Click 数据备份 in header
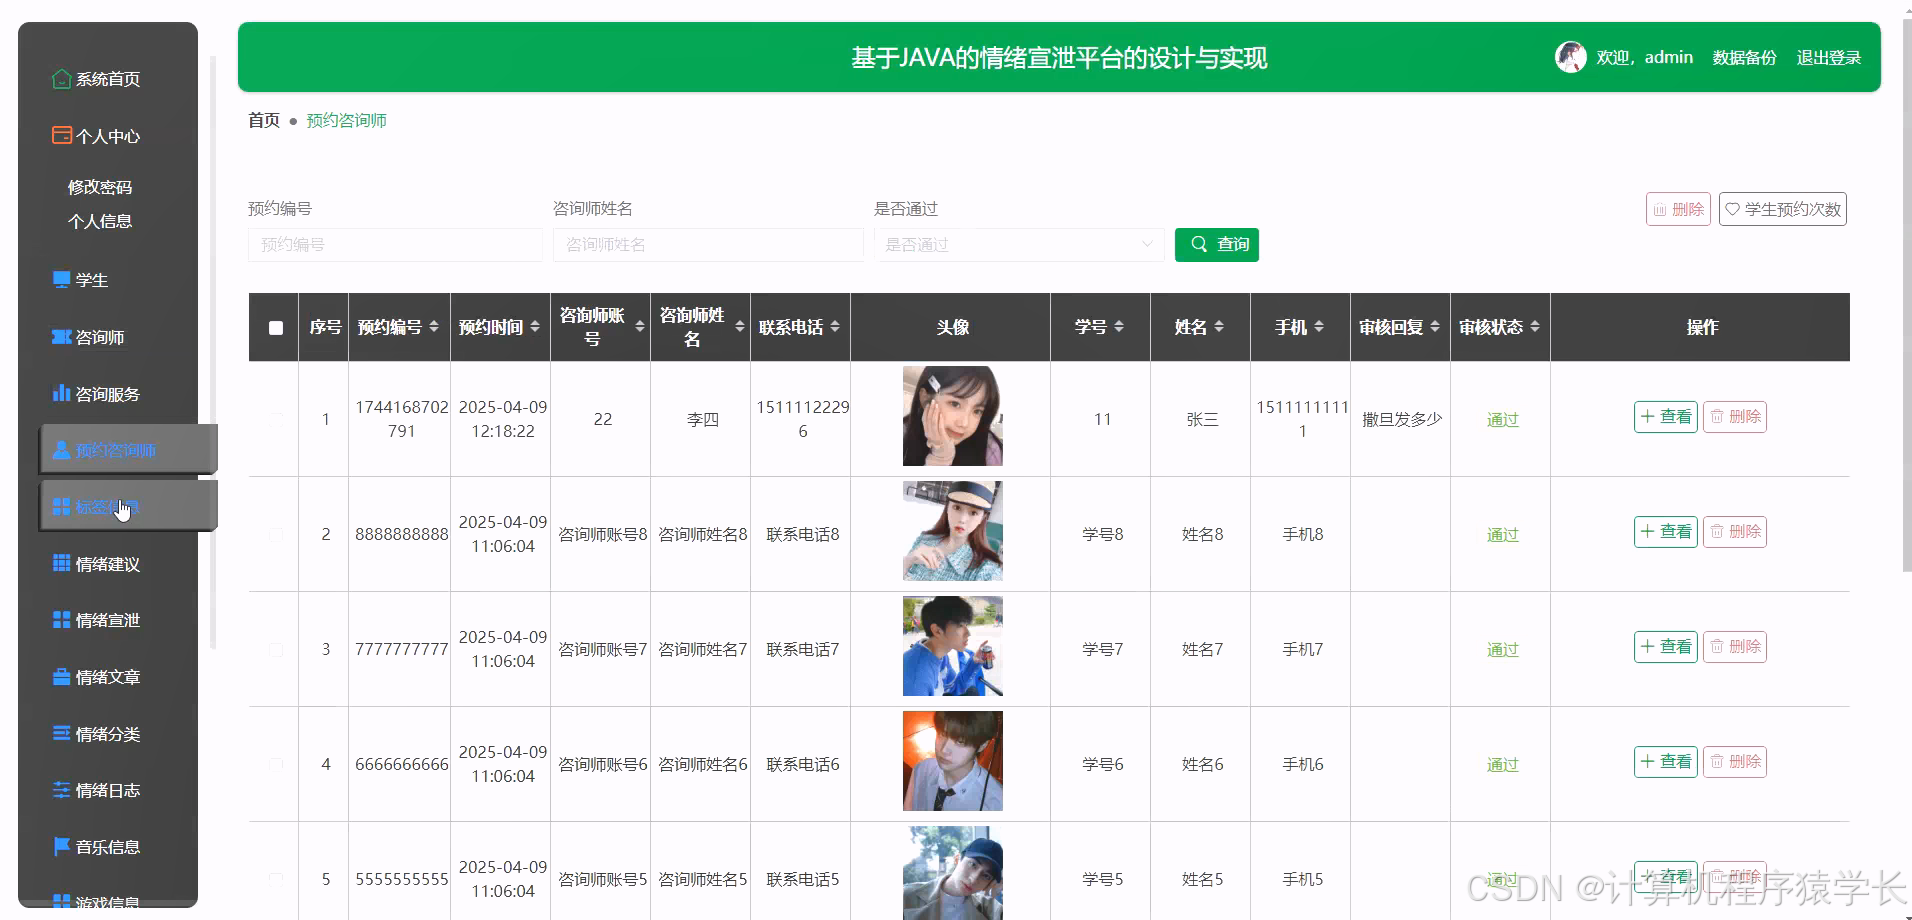Image resolution: width=1912 pixels, height=920 pixels. pyautogui.click(x=1744, y=58)
